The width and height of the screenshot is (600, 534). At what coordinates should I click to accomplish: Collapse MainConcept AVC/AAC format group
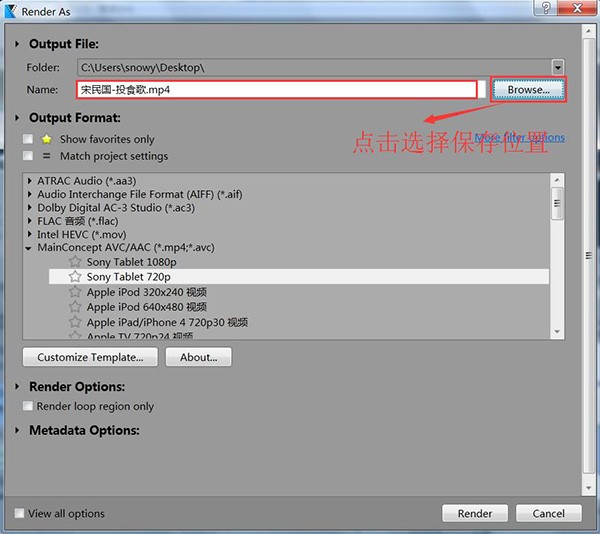click(29, 248)
